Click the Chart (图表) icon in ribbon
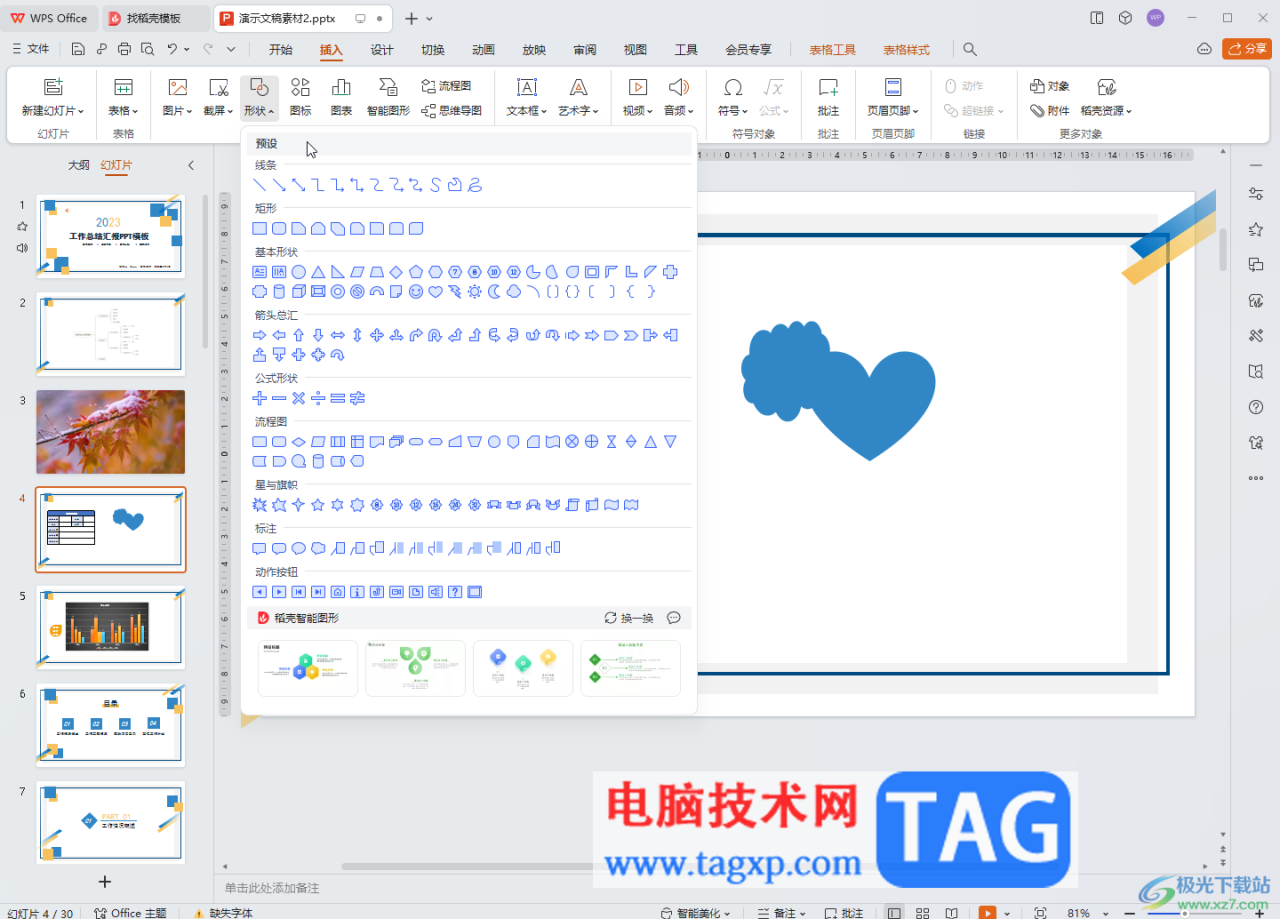The height and width of the screenshot is (919, 1280). click(x=341, y=98)
